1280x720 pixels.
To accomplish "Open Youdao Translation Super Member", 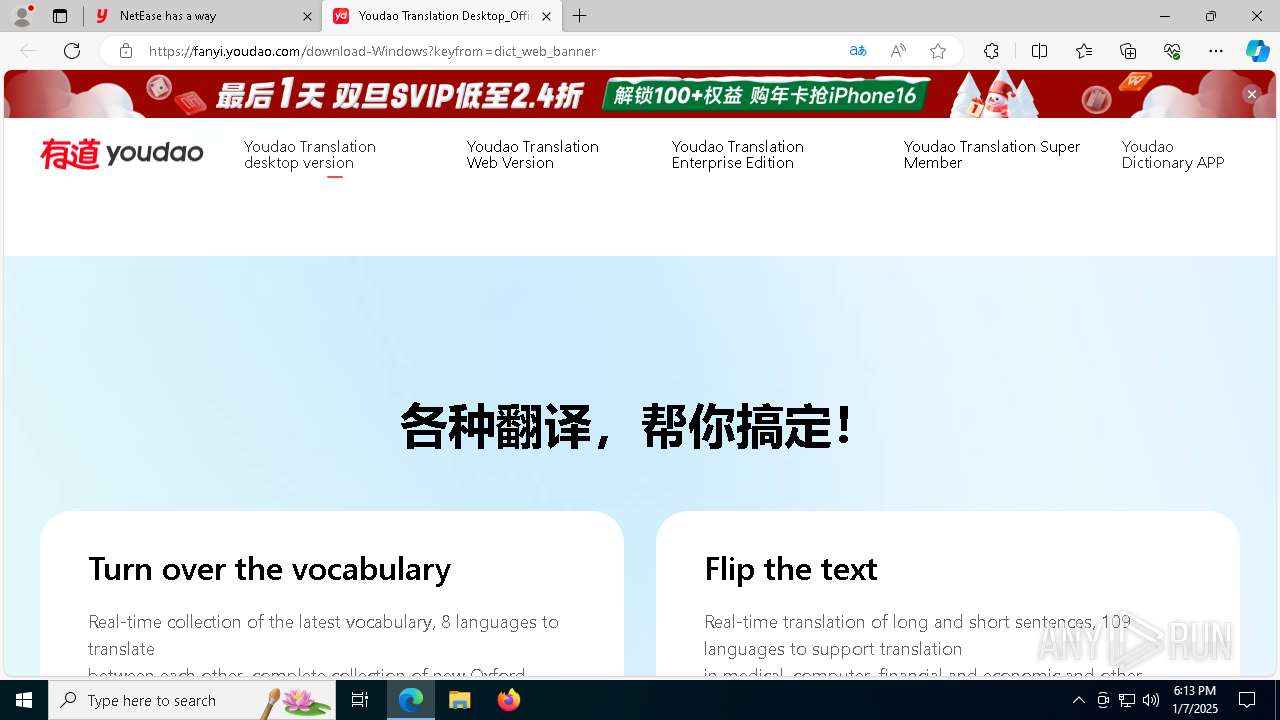I will coord(992,155).
